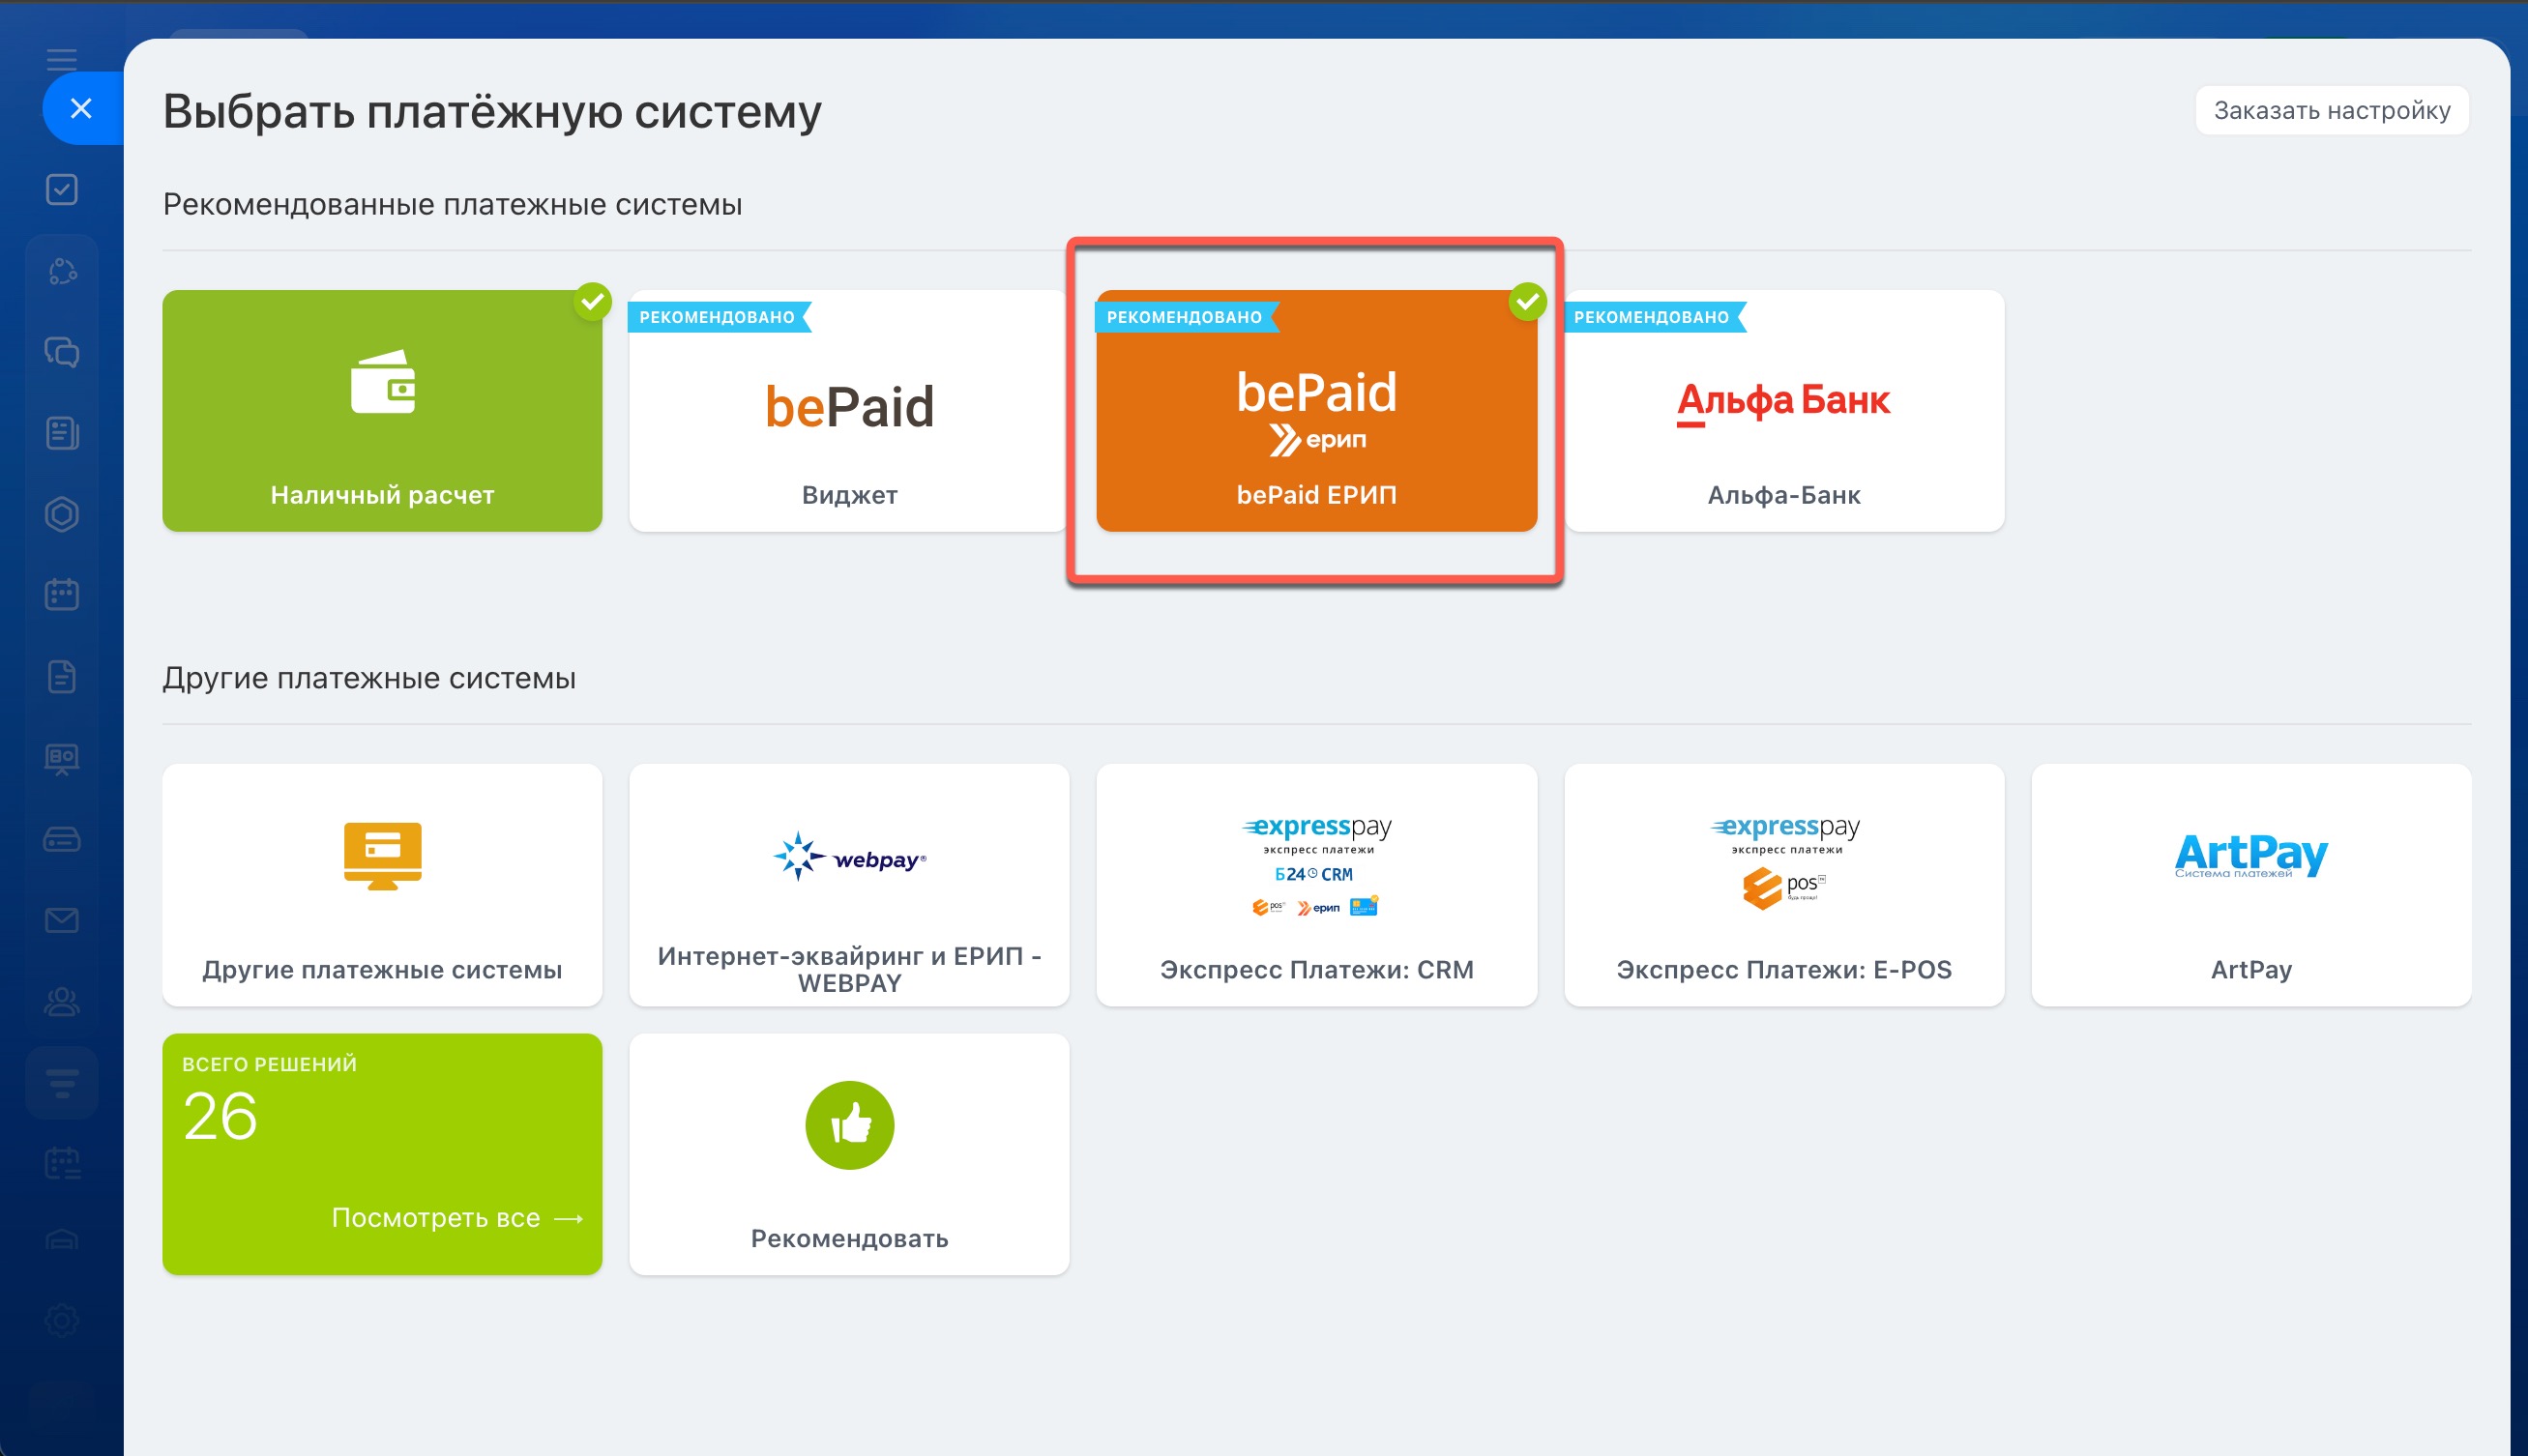Click the users group sidebar icon

click(62, 1001)
